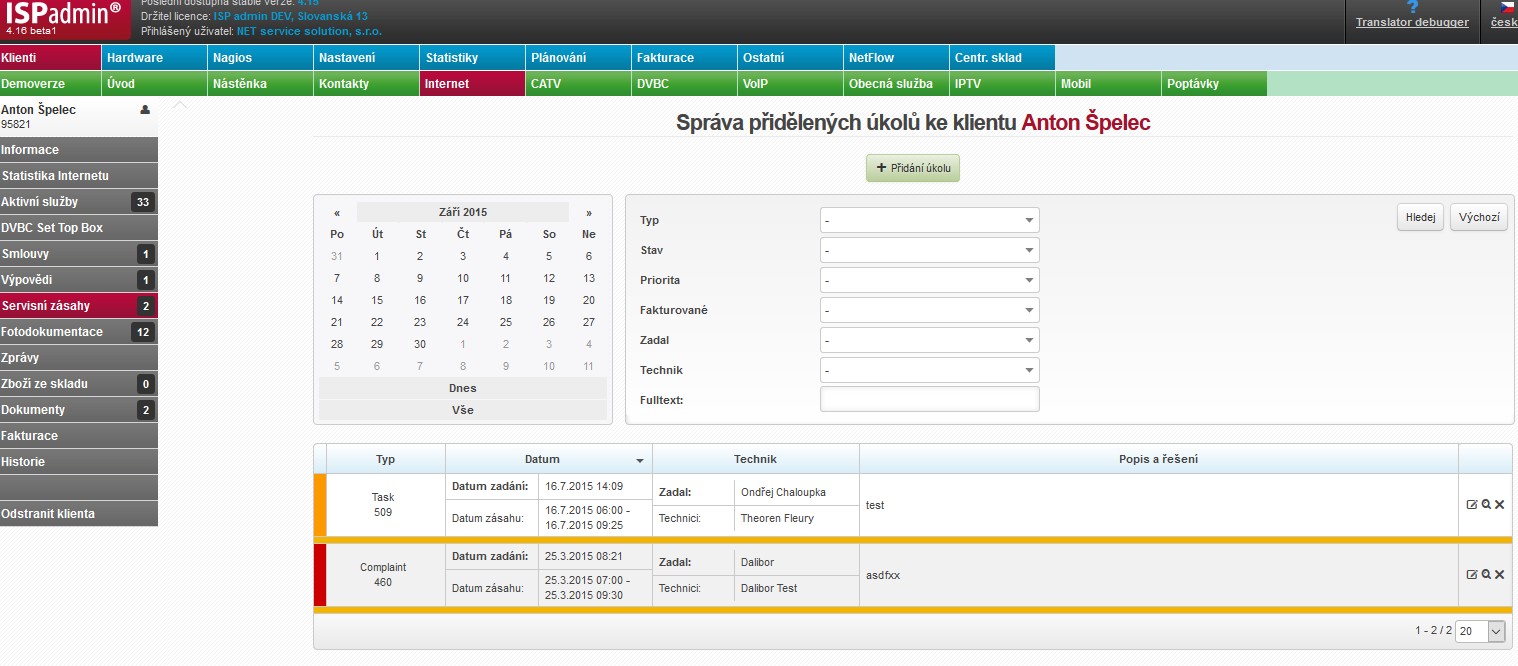Click the Popis a řešení column header
Screen dimensions: 1518x666
click(1159, 459)
